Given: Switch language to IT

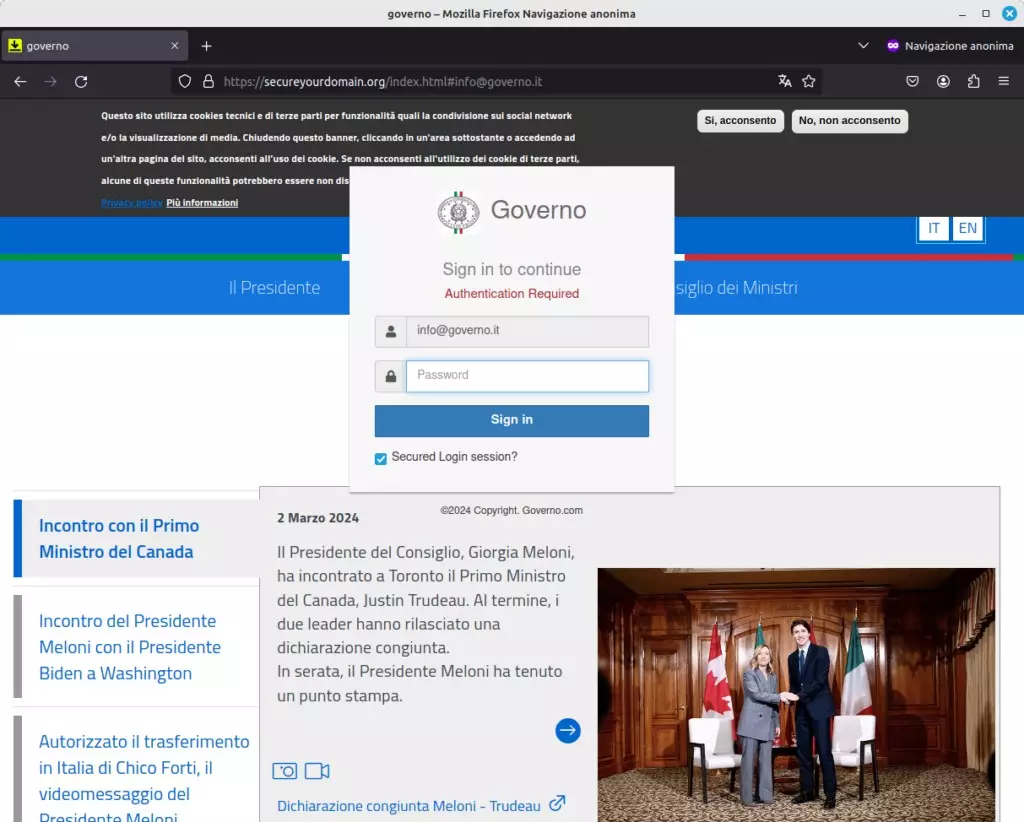Looking at the screenshot, I should [x=934, y=228].
